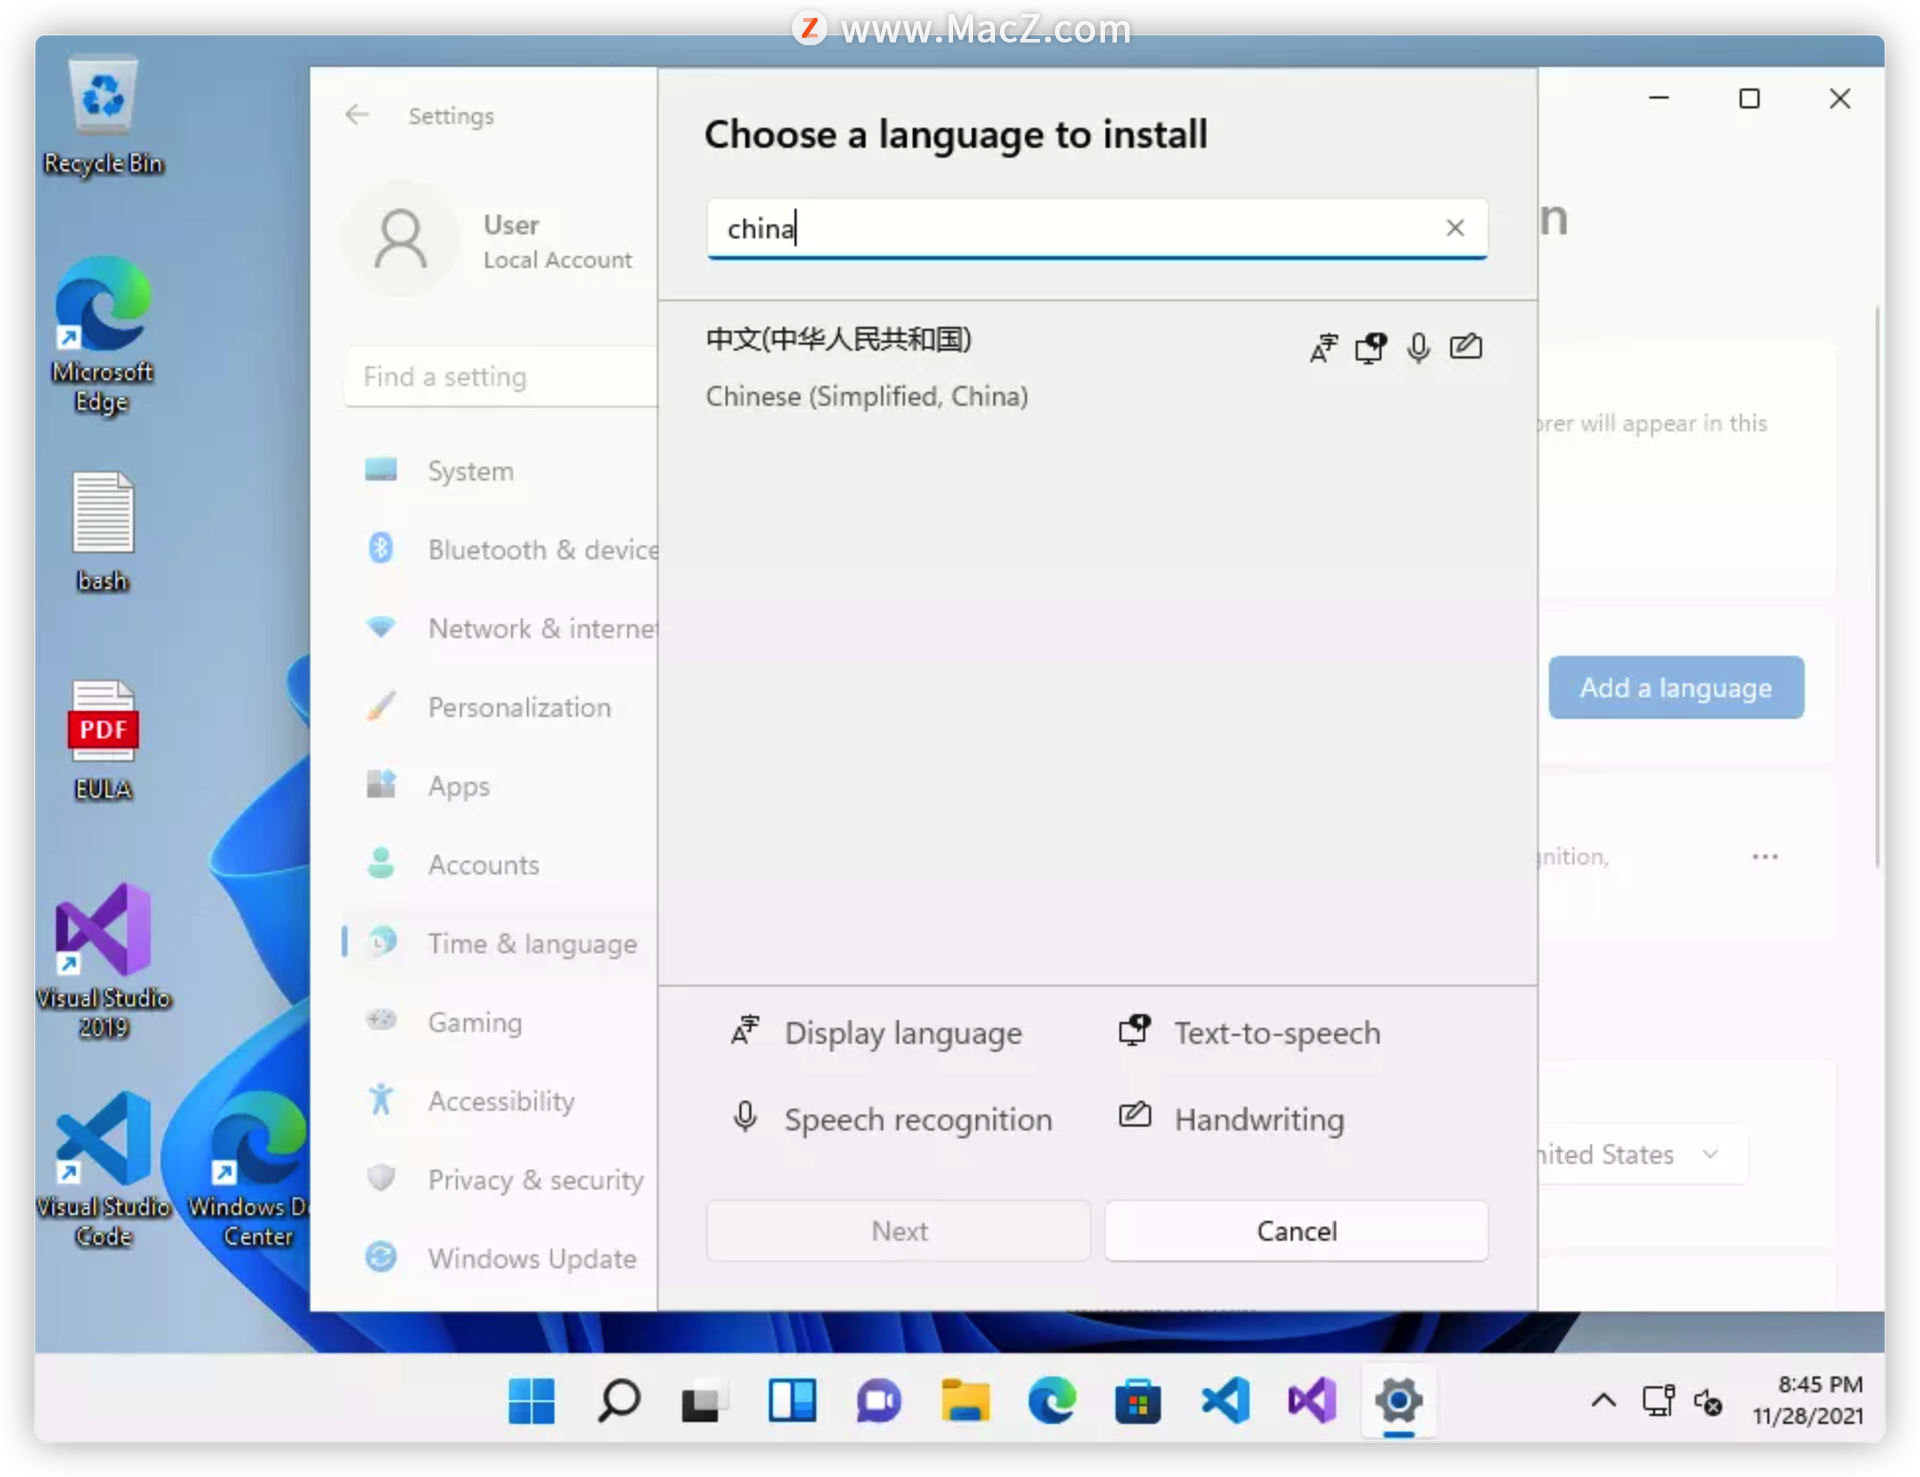The width and height of the screenshot is (1920, 1477).
Task: Click handwriting icon on Chinese result
Action: 1466,346
